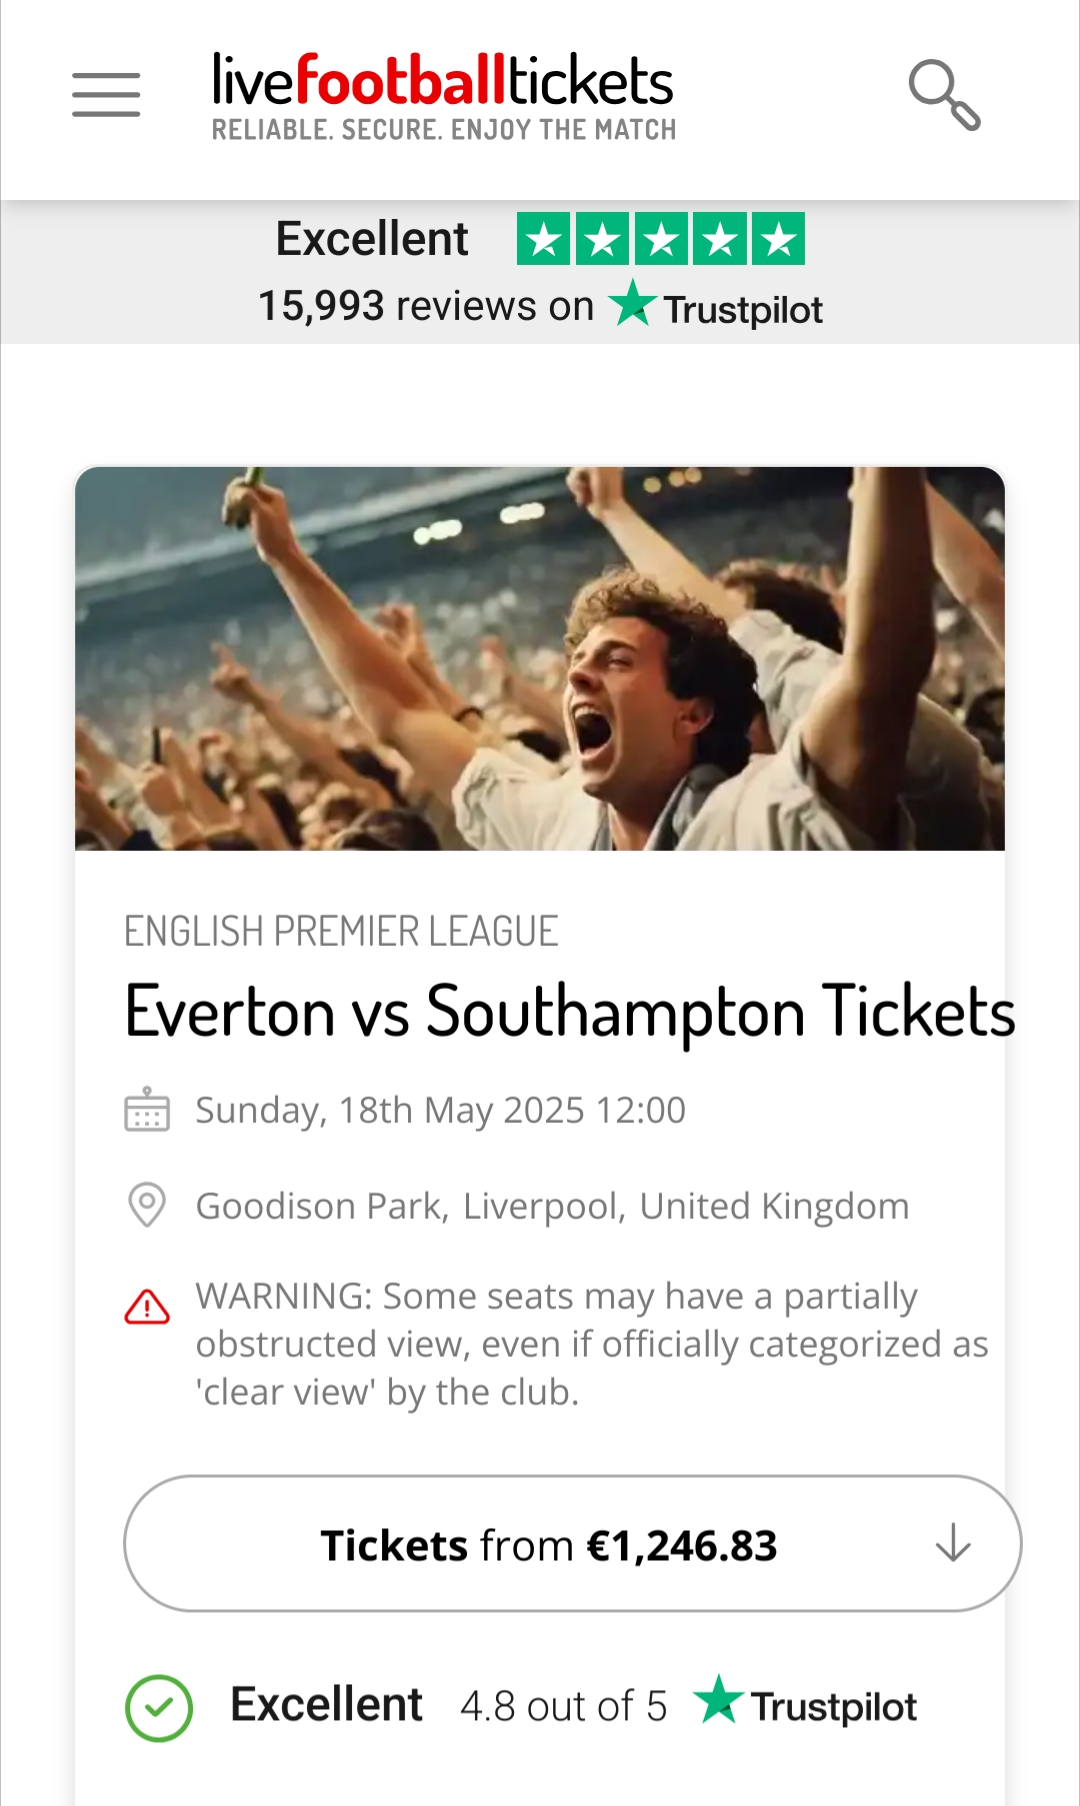Click the partially obstructed view warning text

(591, 1343)
